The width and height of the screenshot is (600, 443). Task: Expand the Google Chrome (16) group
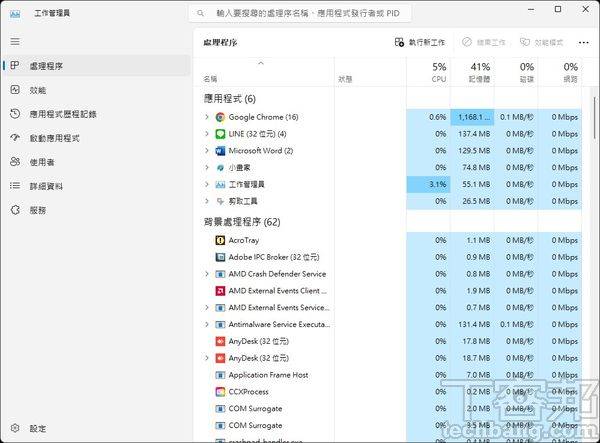pos(207,117)
